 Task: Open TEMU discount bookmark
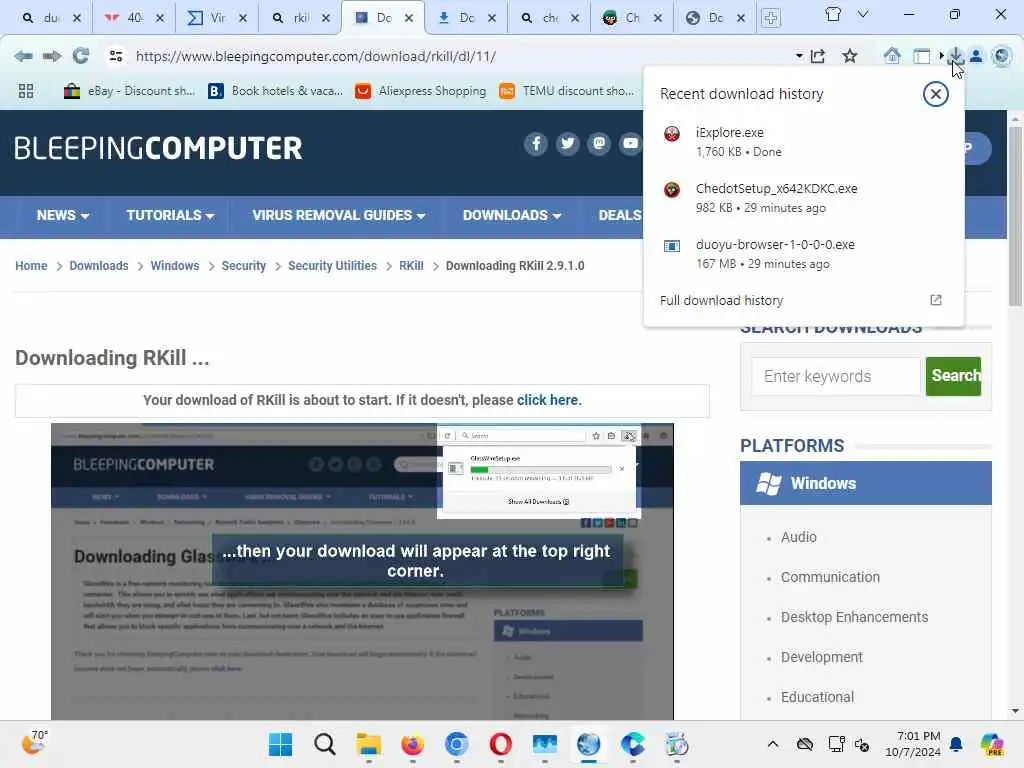566,91
